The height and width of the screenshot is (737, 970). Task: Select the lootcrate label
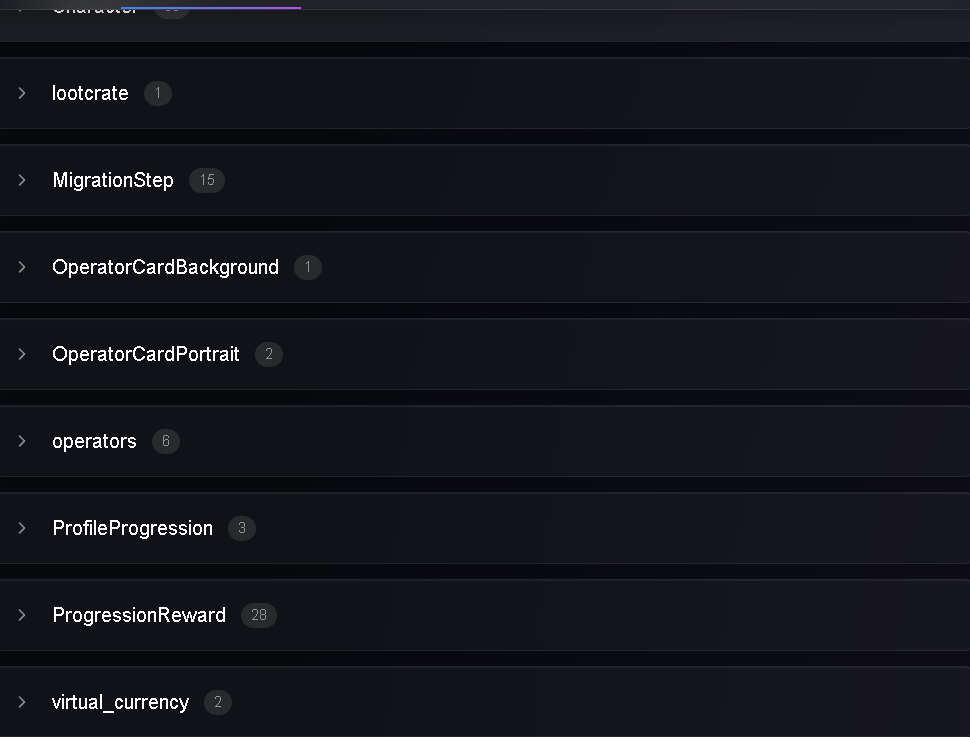click(x=90, y=93)
